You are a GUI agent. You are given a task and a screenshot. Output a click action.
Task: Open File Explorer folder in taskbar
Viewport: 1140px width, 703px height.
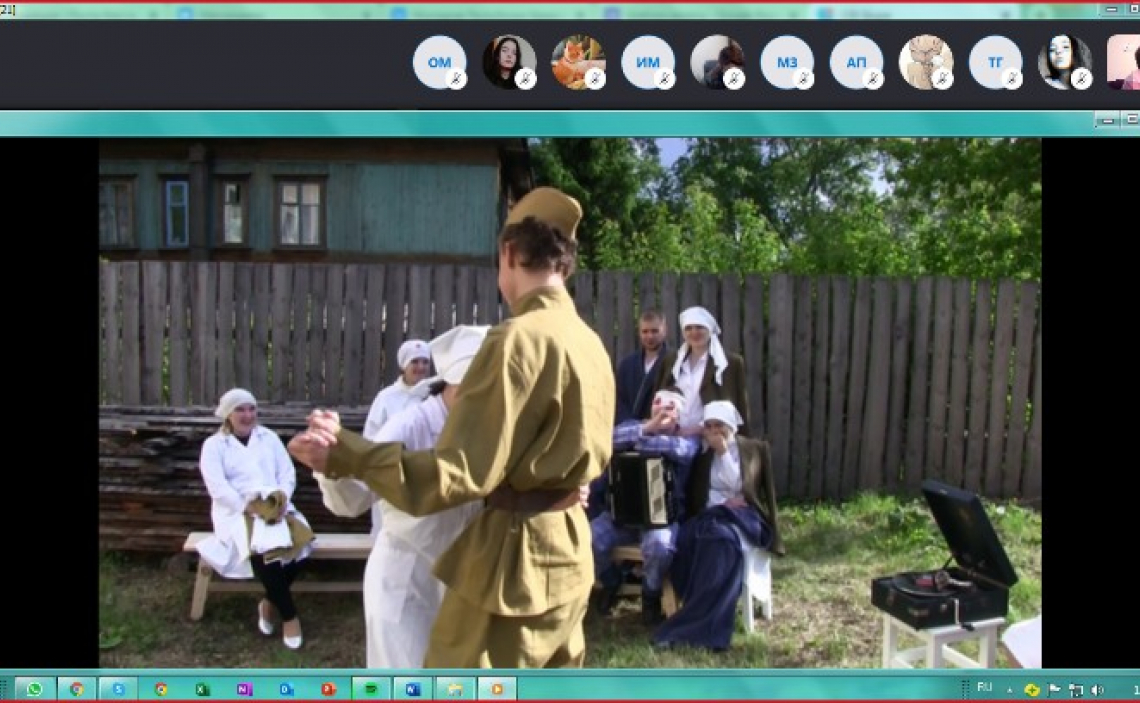(x=454, y=689)
